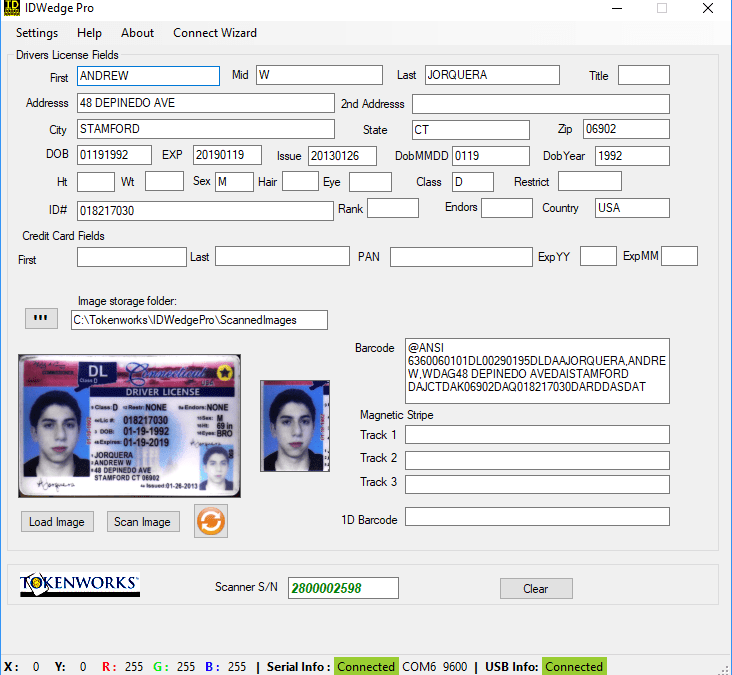Focus the Track 3 field

(537, 485)
